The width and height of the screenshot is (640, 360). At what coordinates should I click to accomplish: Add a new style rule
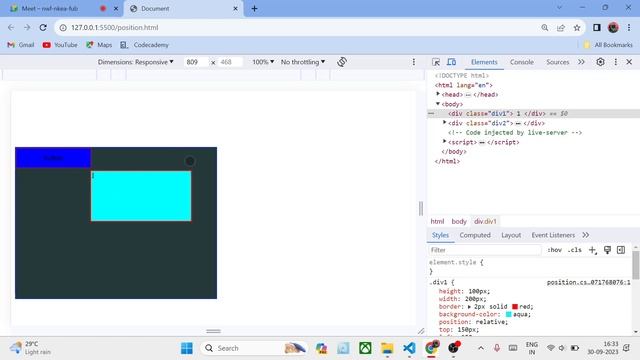(x=593, y=250)
